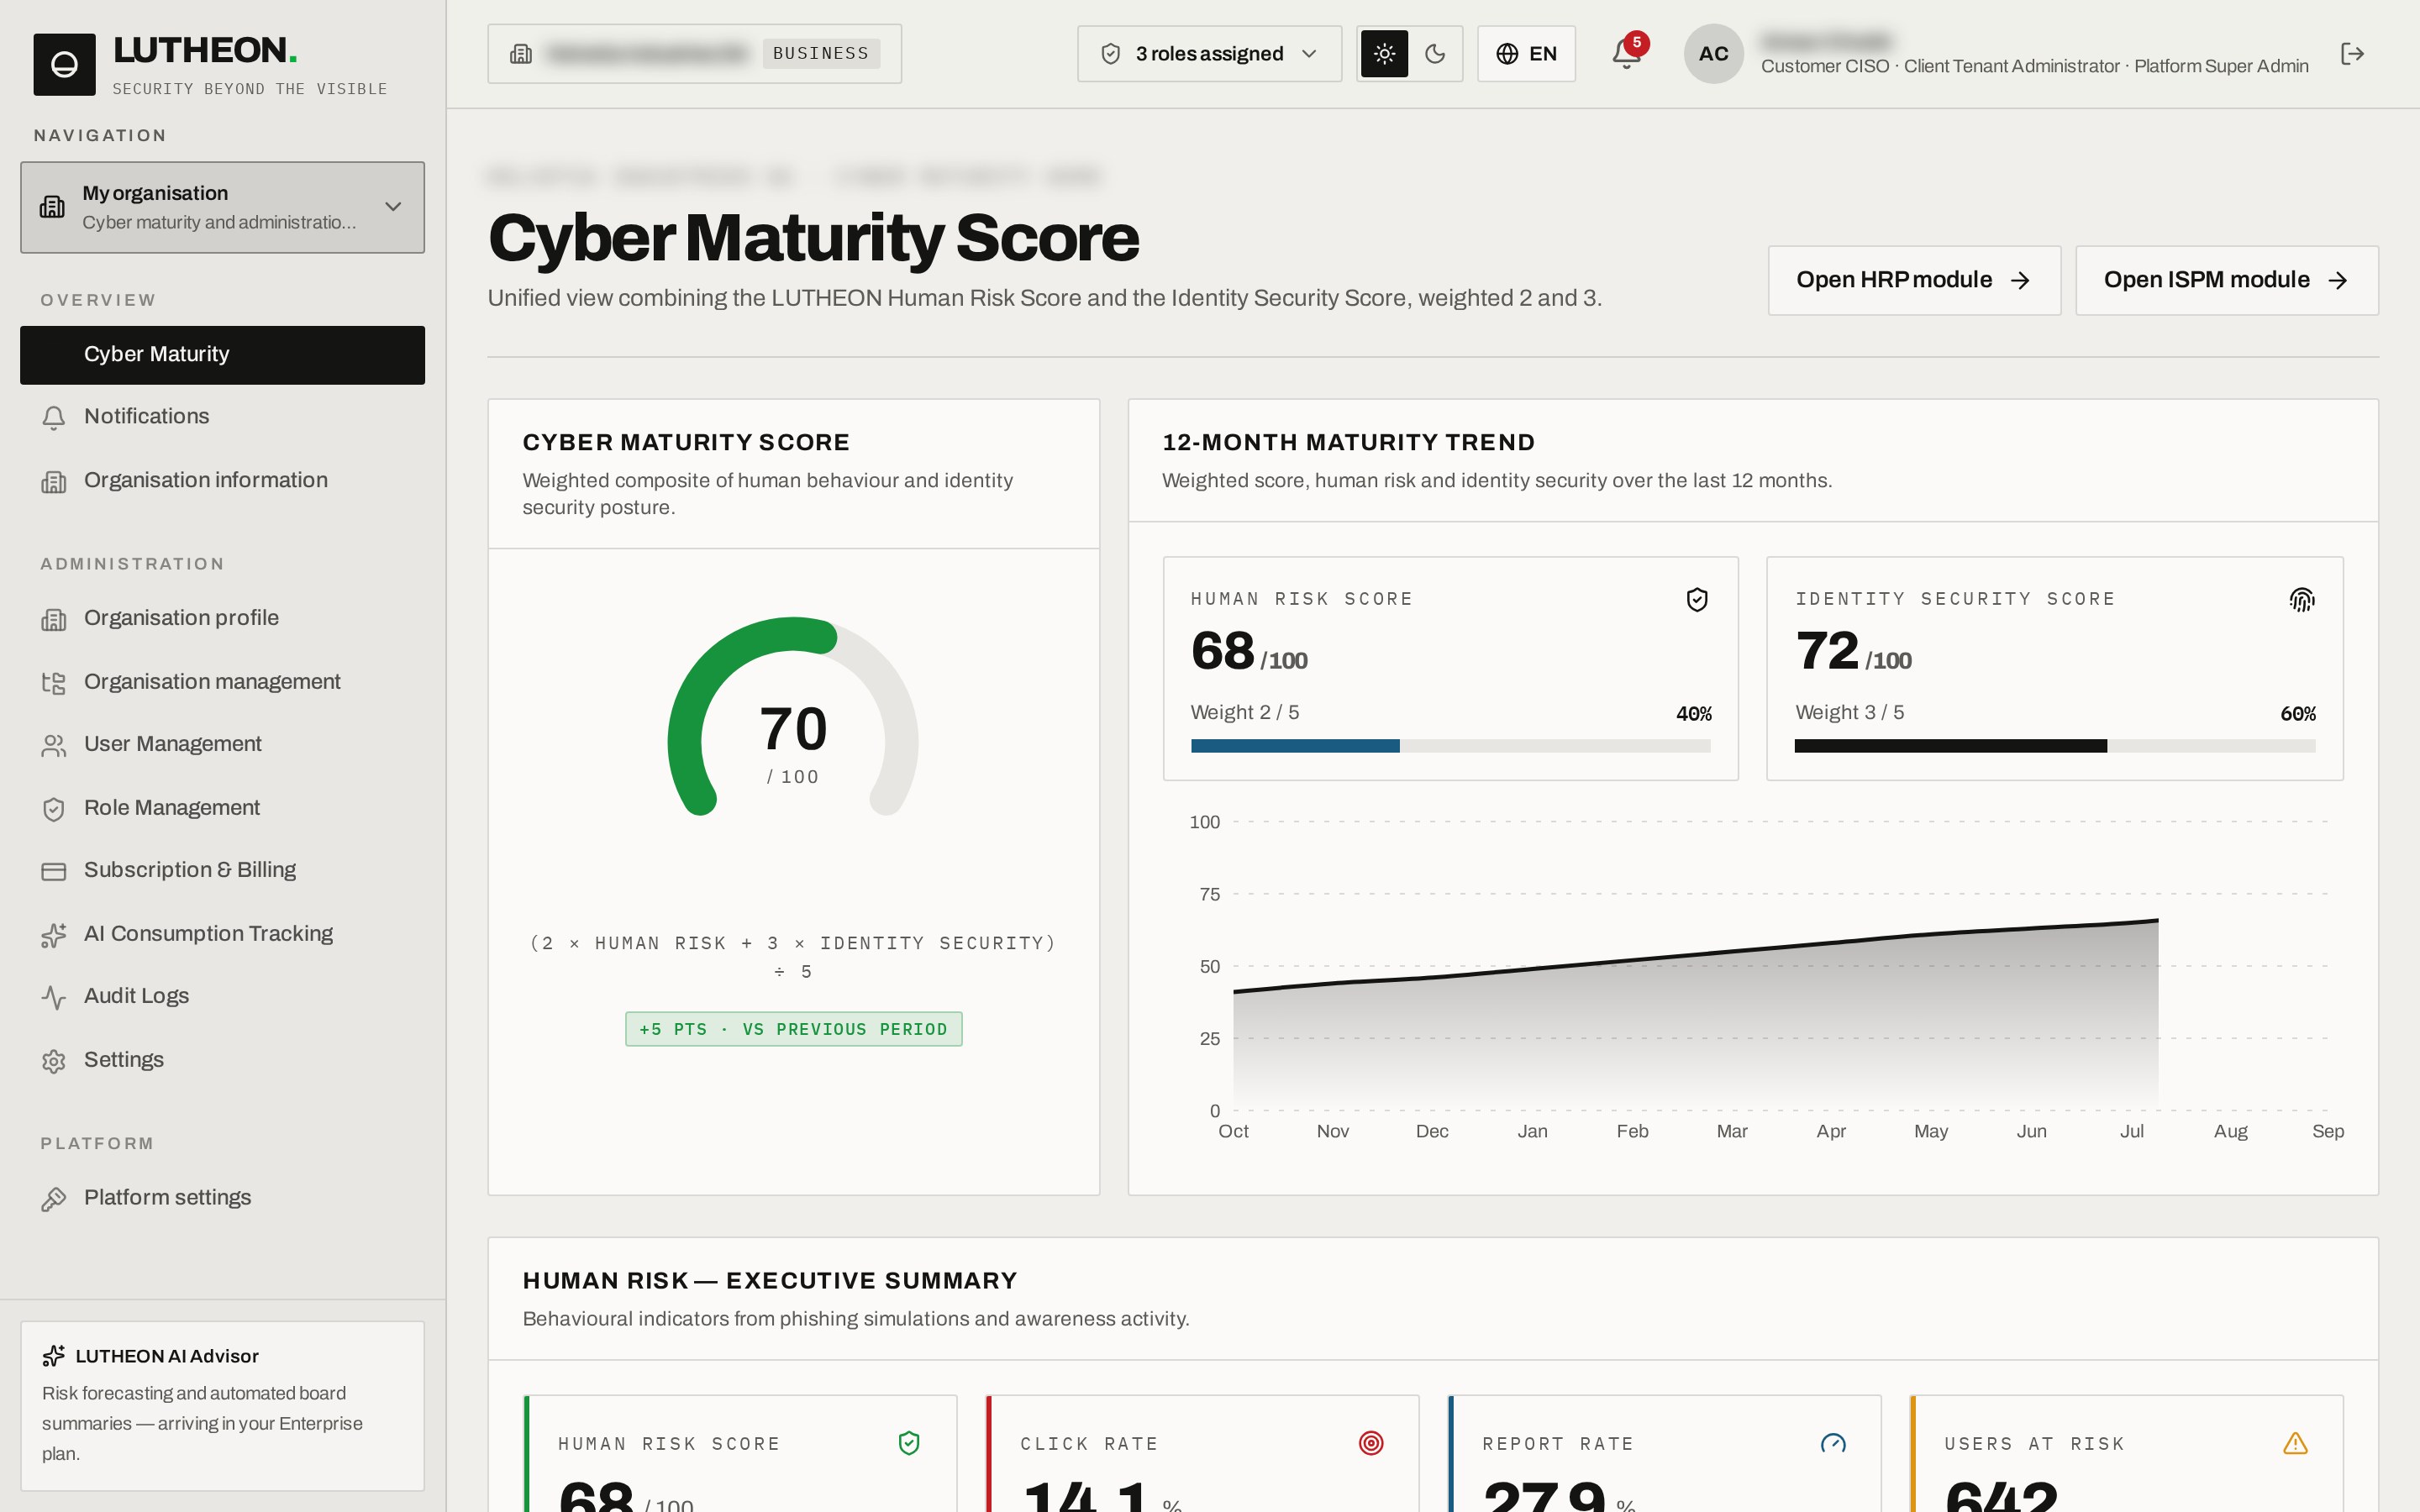2420x1512 pixels.
Task: Click Open HRP module button
Action: (1914, 280)
